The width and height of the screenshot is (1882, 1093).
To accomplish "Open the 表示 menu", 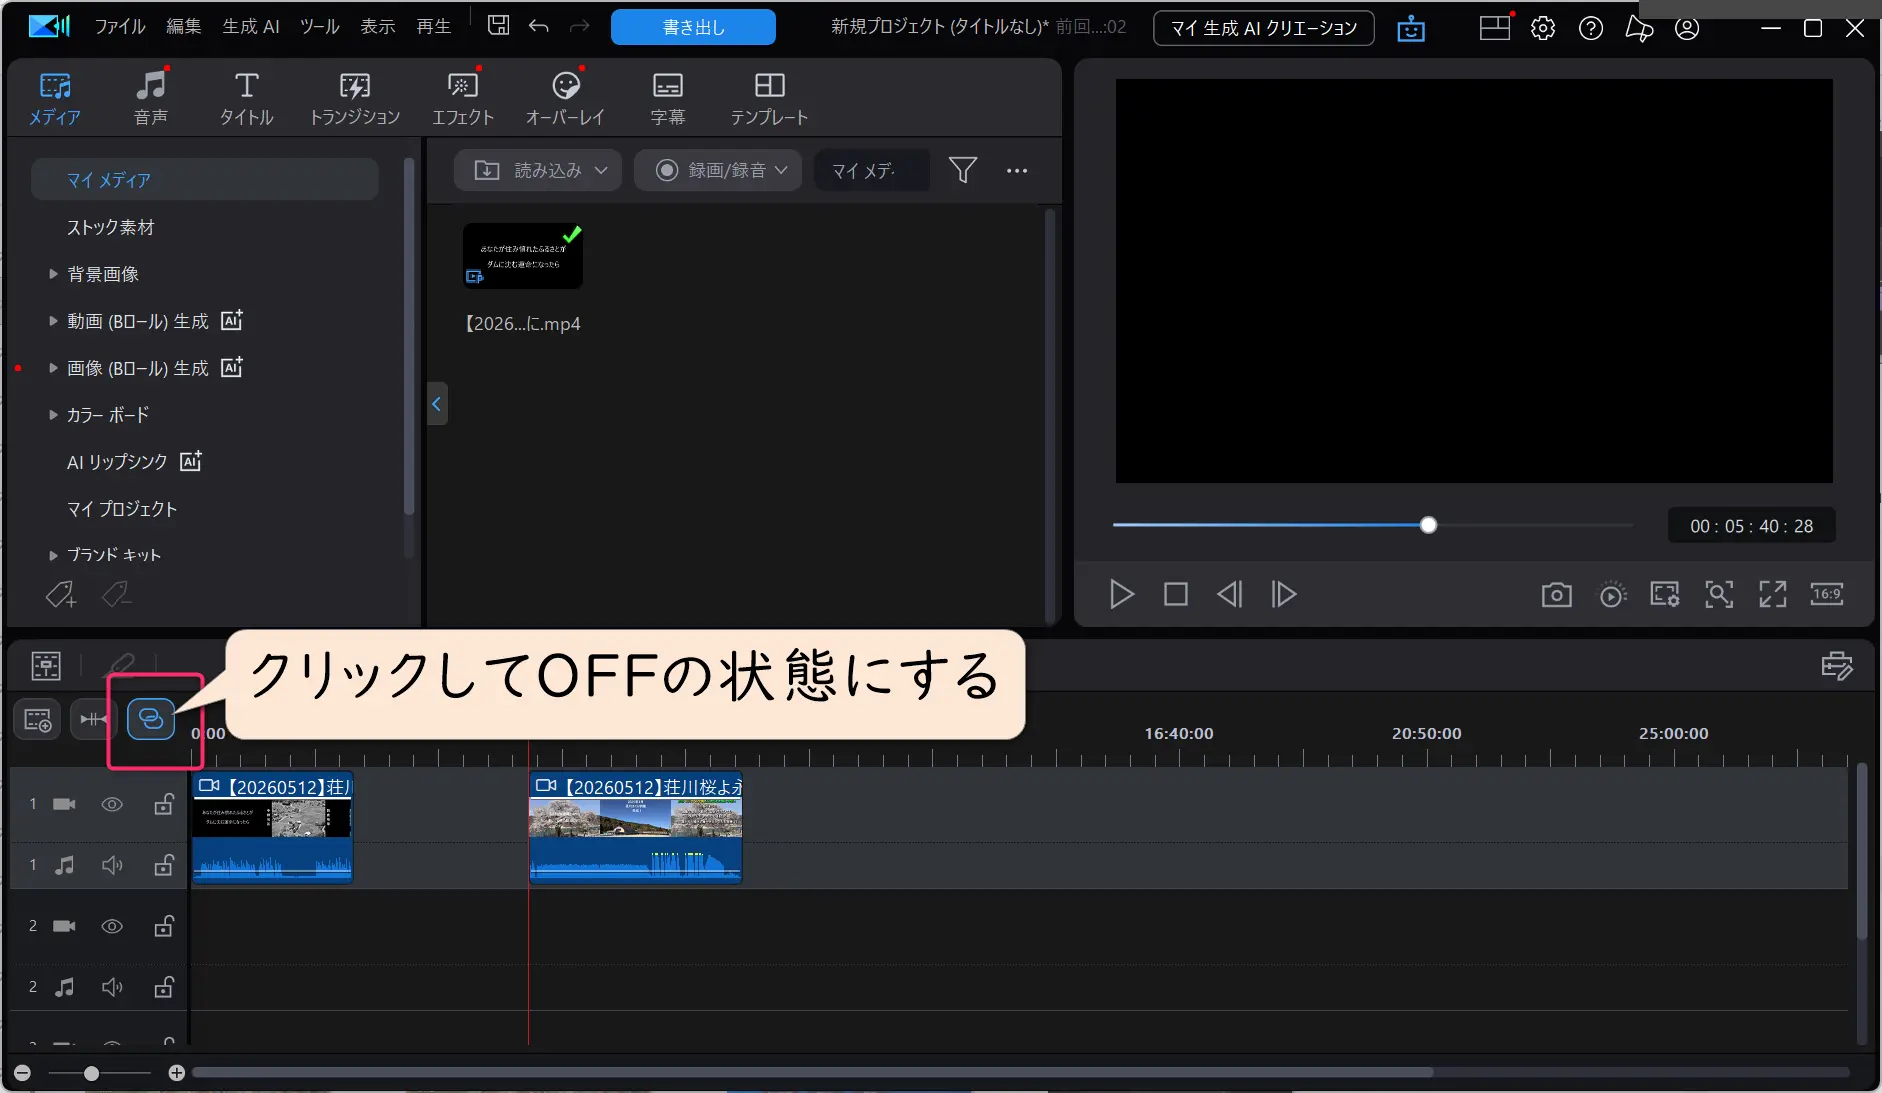I will (378, 27).
